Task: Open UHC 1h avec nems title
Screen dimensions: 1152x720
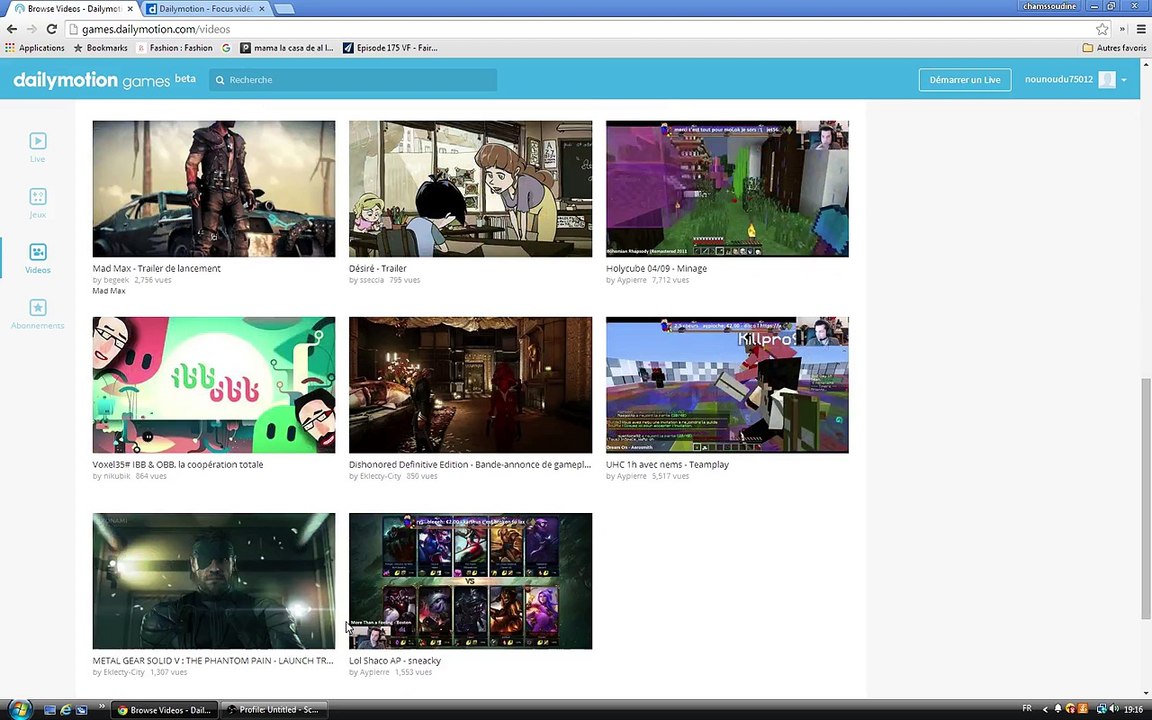Action: pos(667,464)
